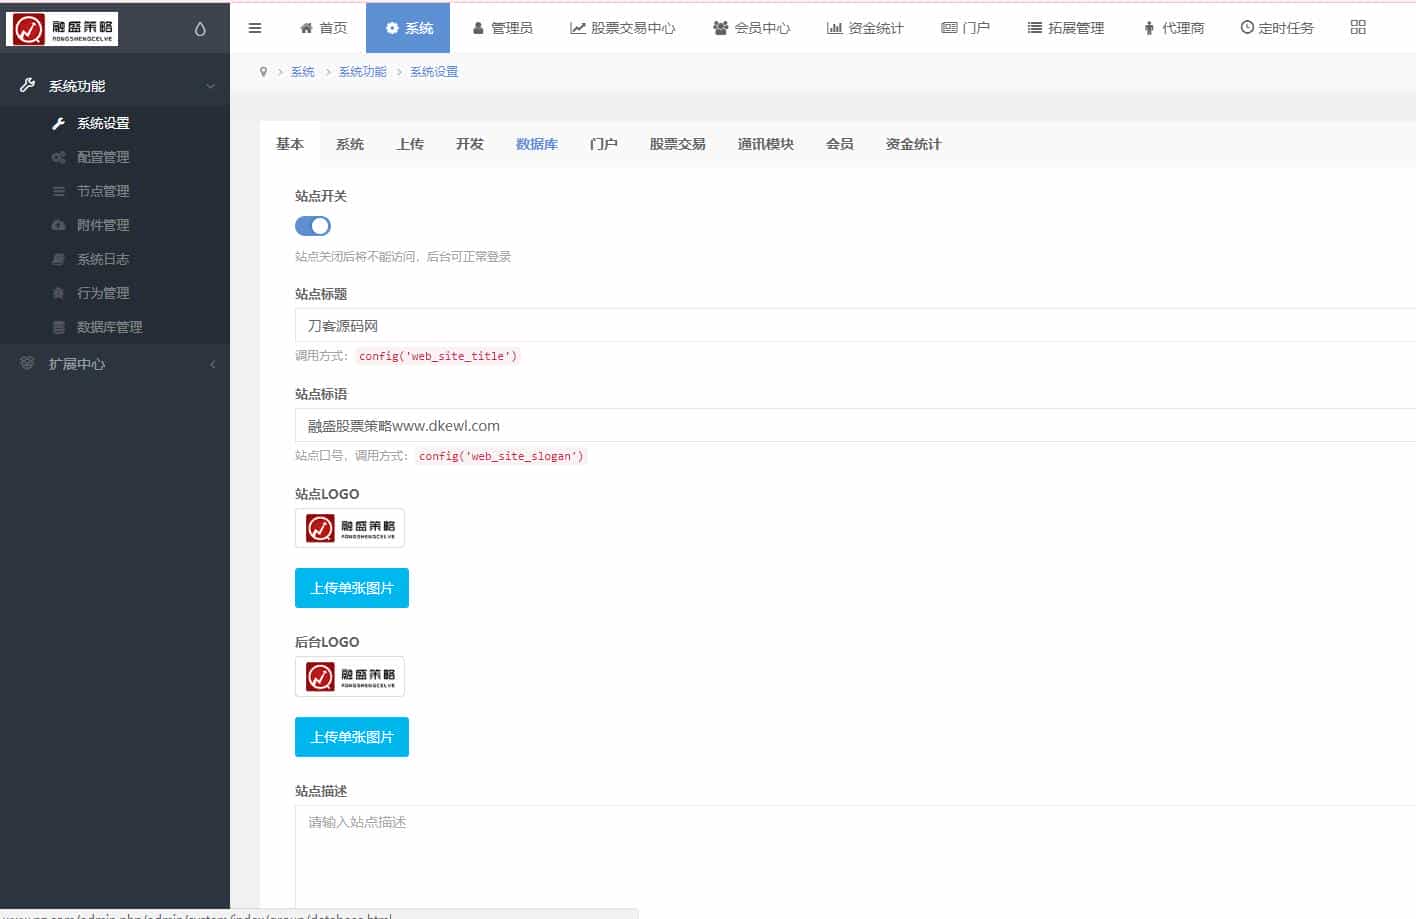Click the 站点LOGO image thumbnail
The image size is (1416, 919).
pyautogui.click(x=350, y=528)
